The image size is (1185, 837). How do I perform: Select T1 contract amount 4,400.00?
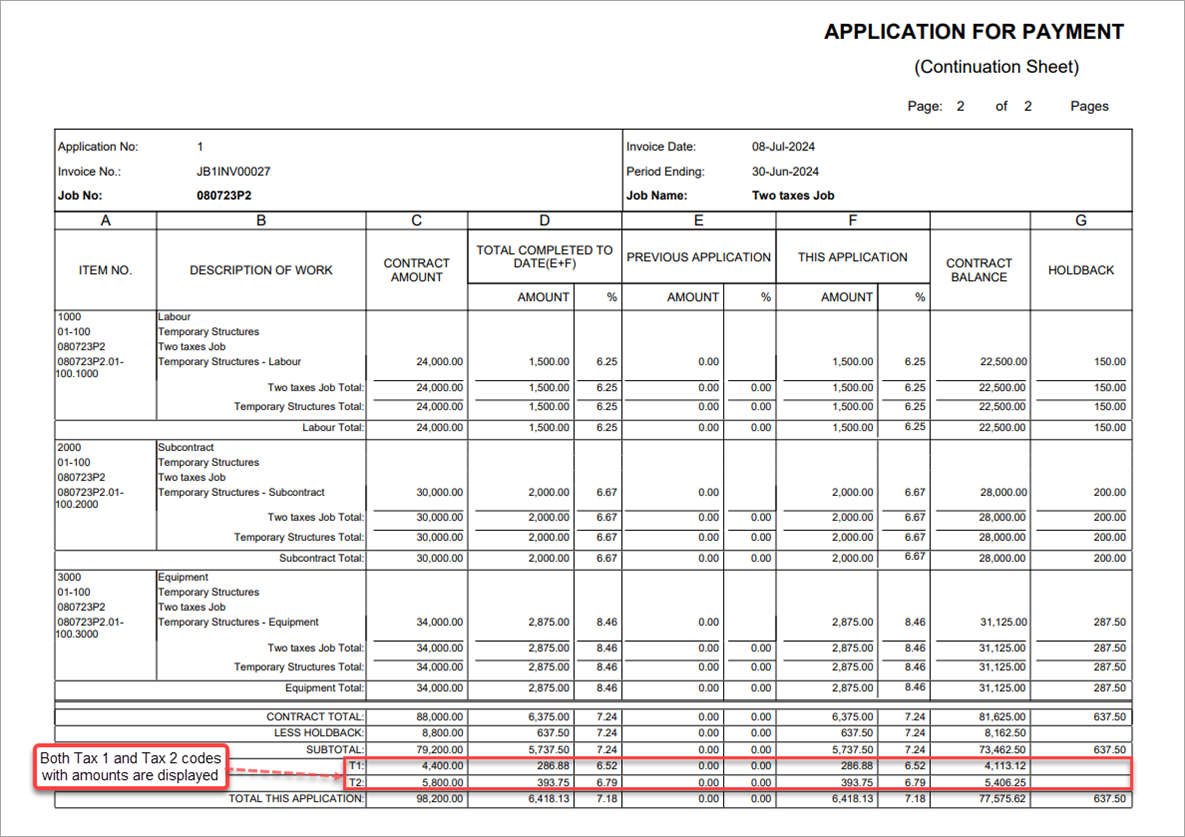point(442,766)
